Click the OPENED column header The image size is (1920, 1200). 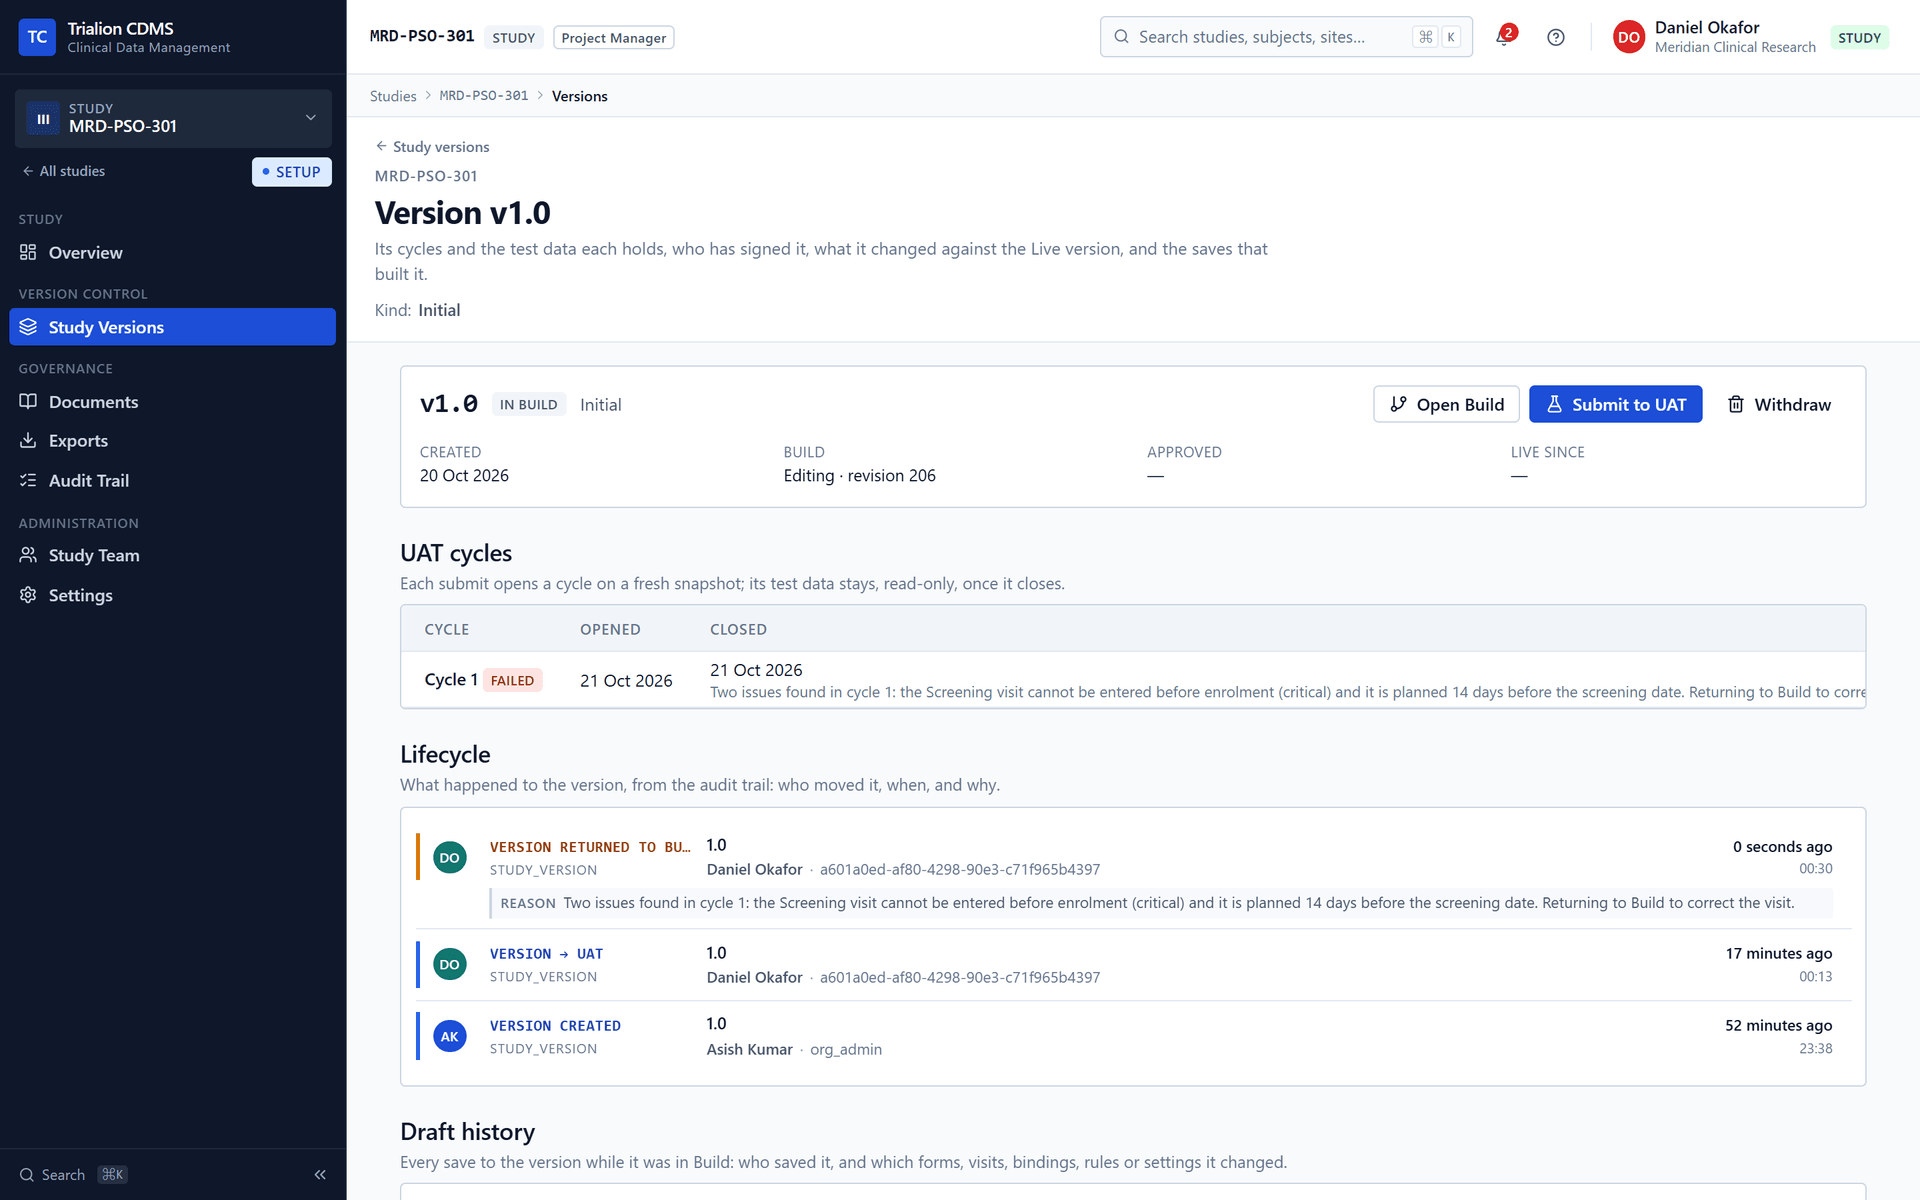pyautogui.click(x=610, y=629)
